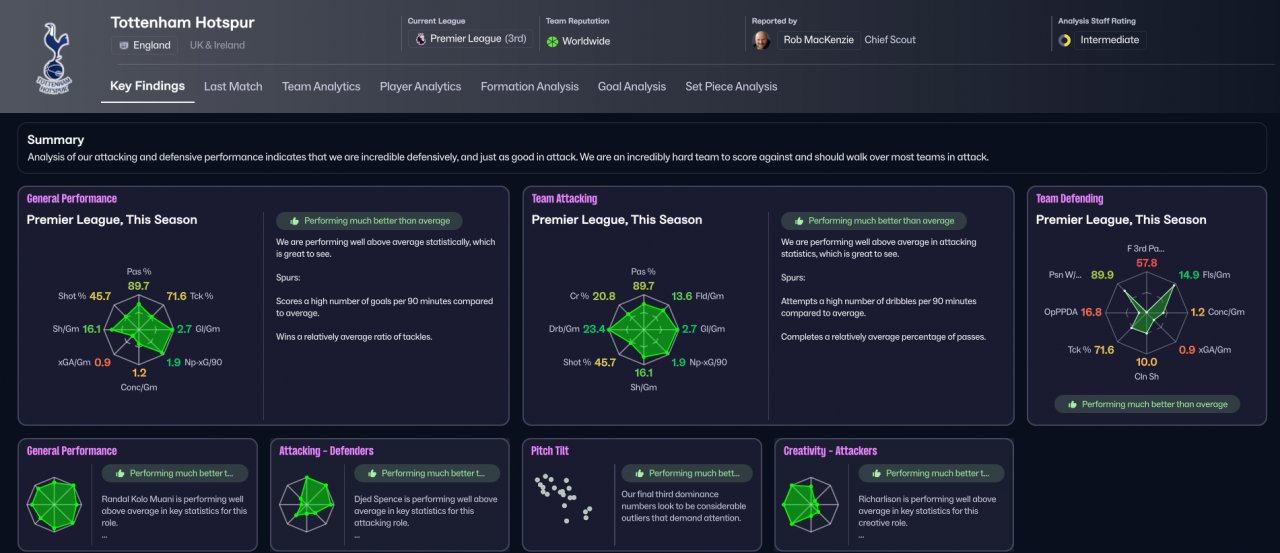
Task: Go to the Formation Analysis tab
Action: click(529, 87)
